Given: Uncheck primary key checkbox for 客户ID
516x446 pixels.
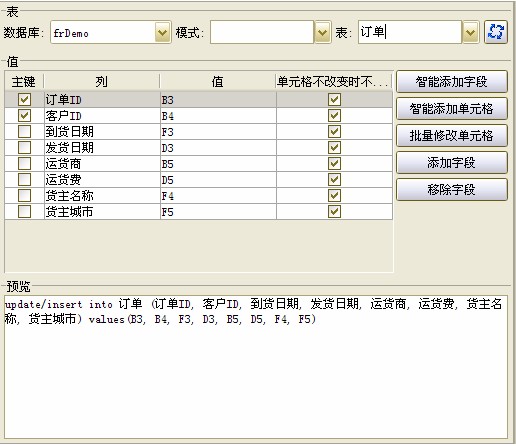Looking at the screenshot, I should (24, 115).
